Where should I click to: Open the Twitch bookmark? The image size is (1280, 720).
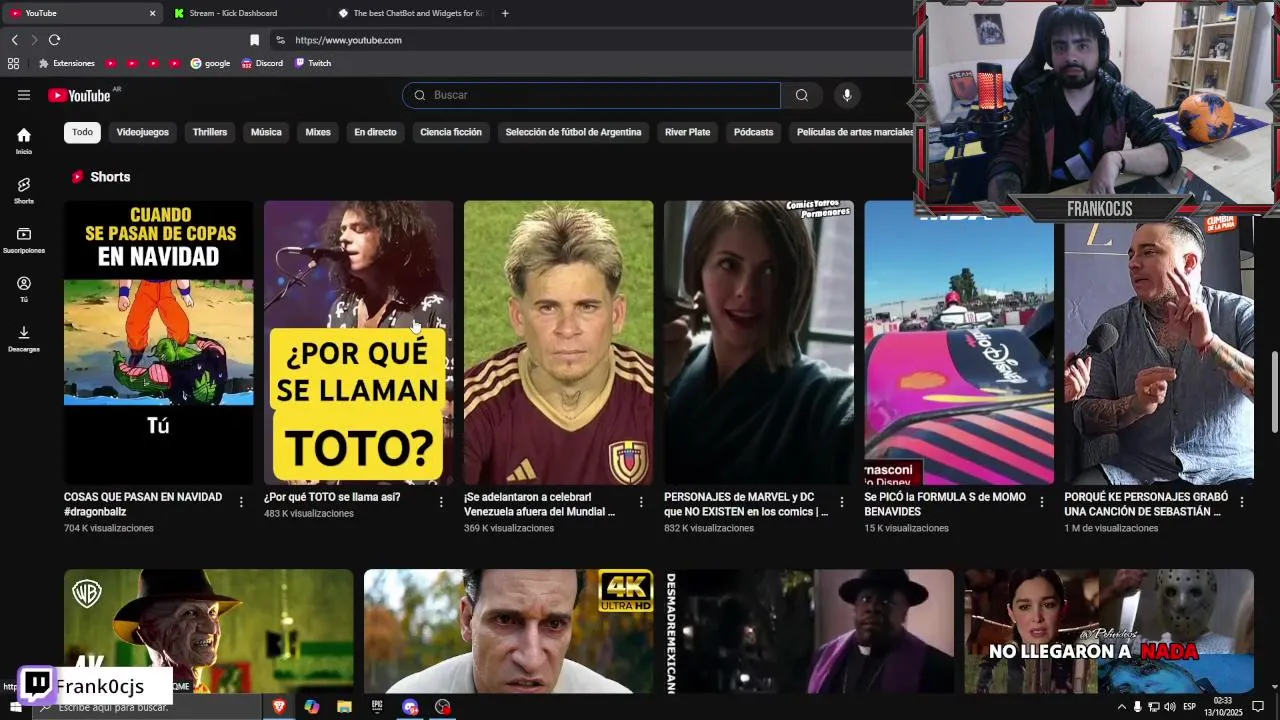(x=313, y=63)
